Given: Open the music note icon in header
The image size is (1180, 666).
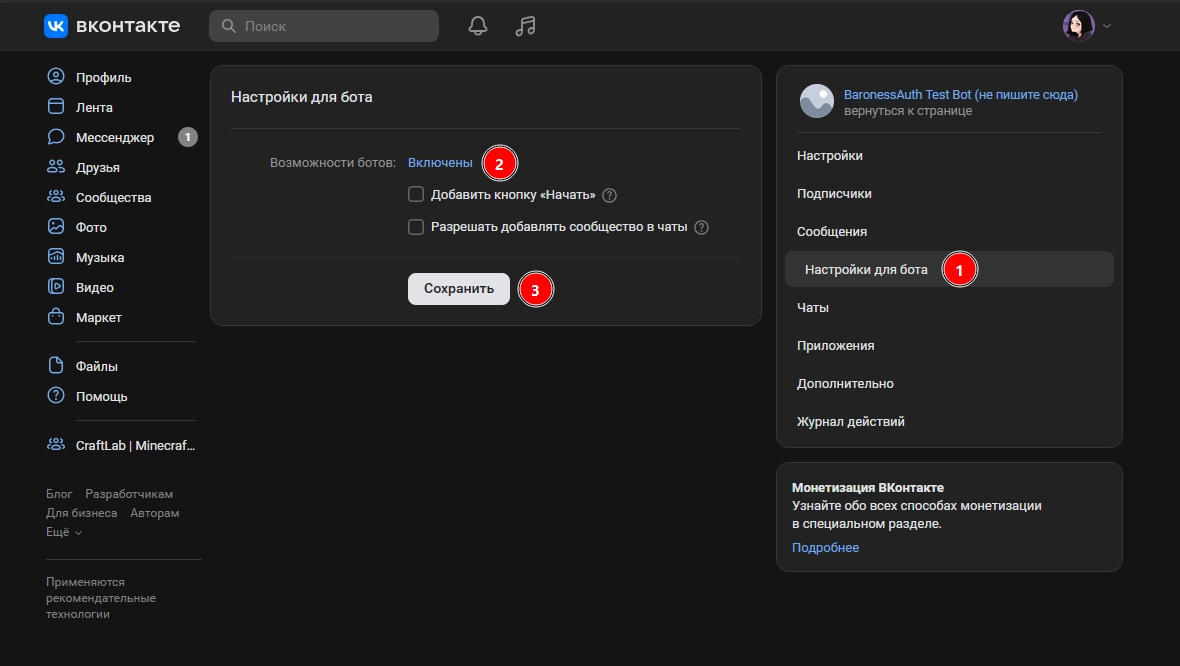Looking at the screenshot, I should [525, 26].
